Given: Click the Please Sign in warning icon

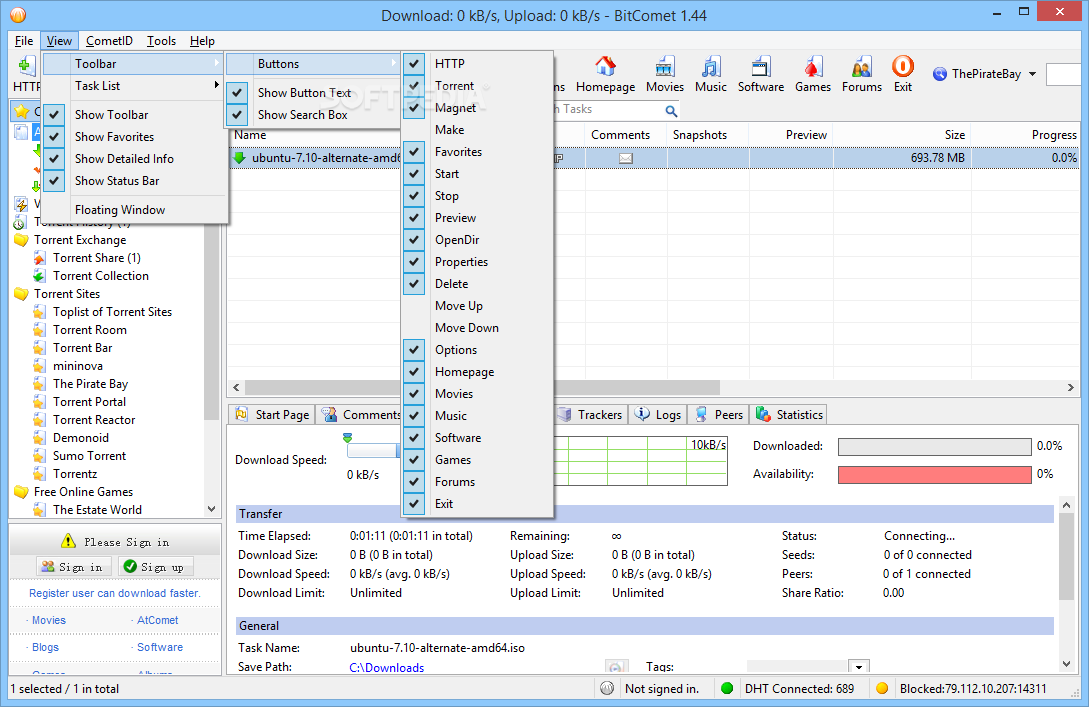Looking at the screenshot, I should pyautogui.click(x=68, y=541).
